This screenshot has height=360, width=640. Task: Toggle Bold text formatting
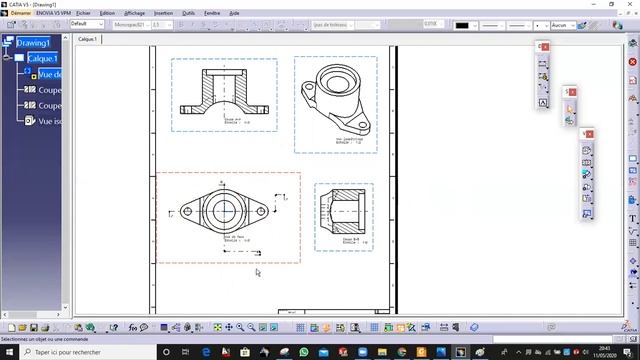(182, 25)
